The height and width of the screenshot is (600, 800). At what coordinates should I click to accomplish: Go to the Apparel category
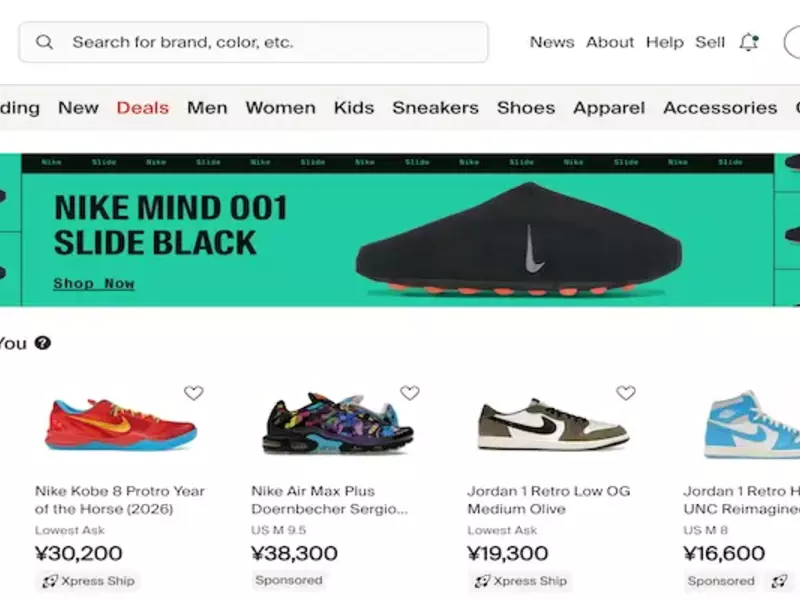click(x=608, y=108)
